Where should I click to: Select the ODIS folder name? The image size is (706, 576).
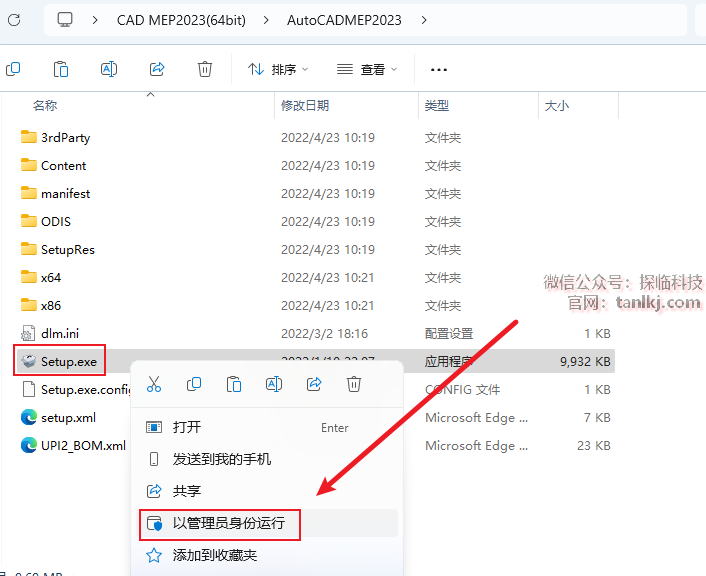click(x=56, y=221)
